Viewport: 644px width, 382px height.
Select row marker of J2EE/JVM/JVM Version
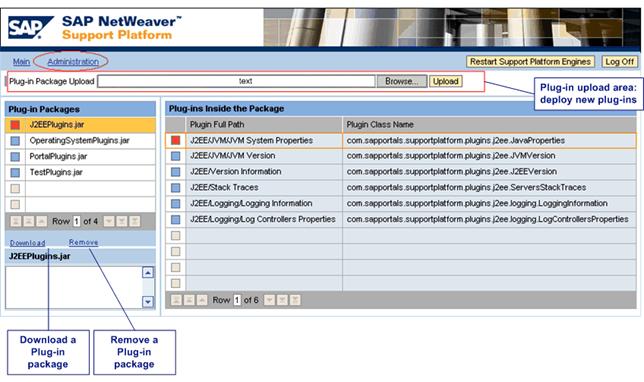(175, 156)
